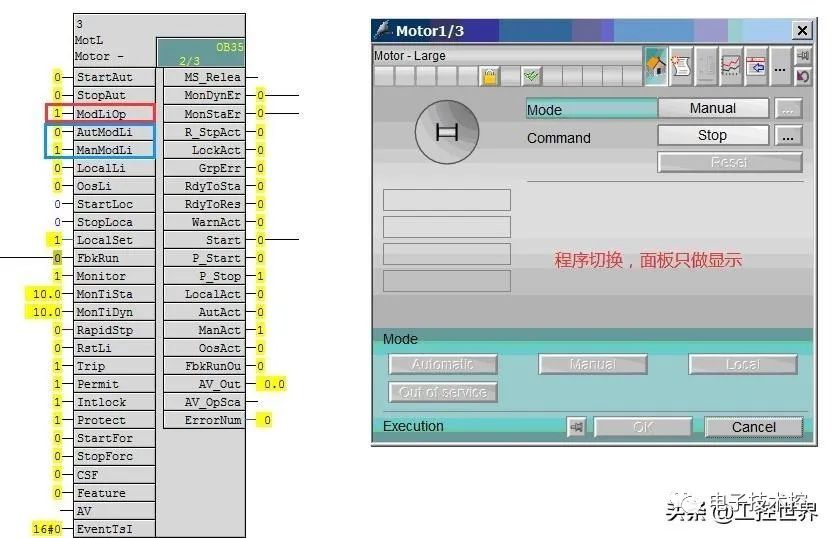Click the Stop command button
This screenshot has width=834, height=538.
pyautogui.click(x=713, y=135)
